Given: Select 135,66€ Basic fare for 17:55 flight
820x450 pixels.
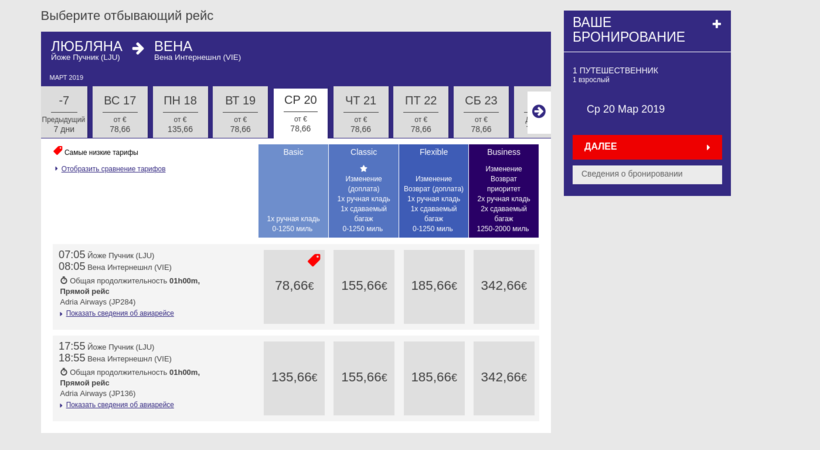Looking at the screenshot, I should (294, 377).
